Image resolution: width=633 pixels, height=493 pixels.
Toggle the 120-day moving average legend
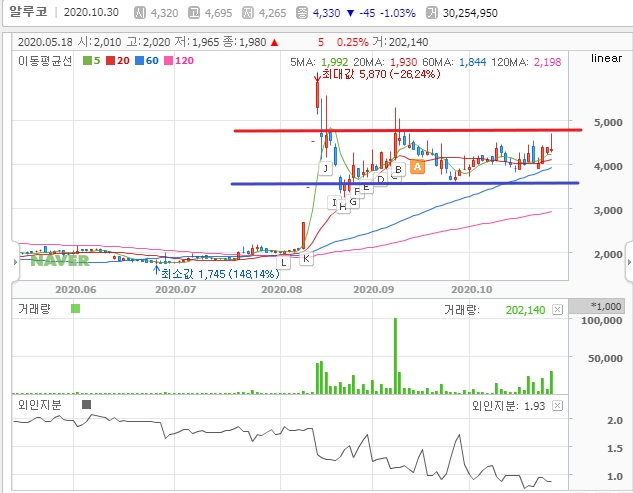(179, 61)
